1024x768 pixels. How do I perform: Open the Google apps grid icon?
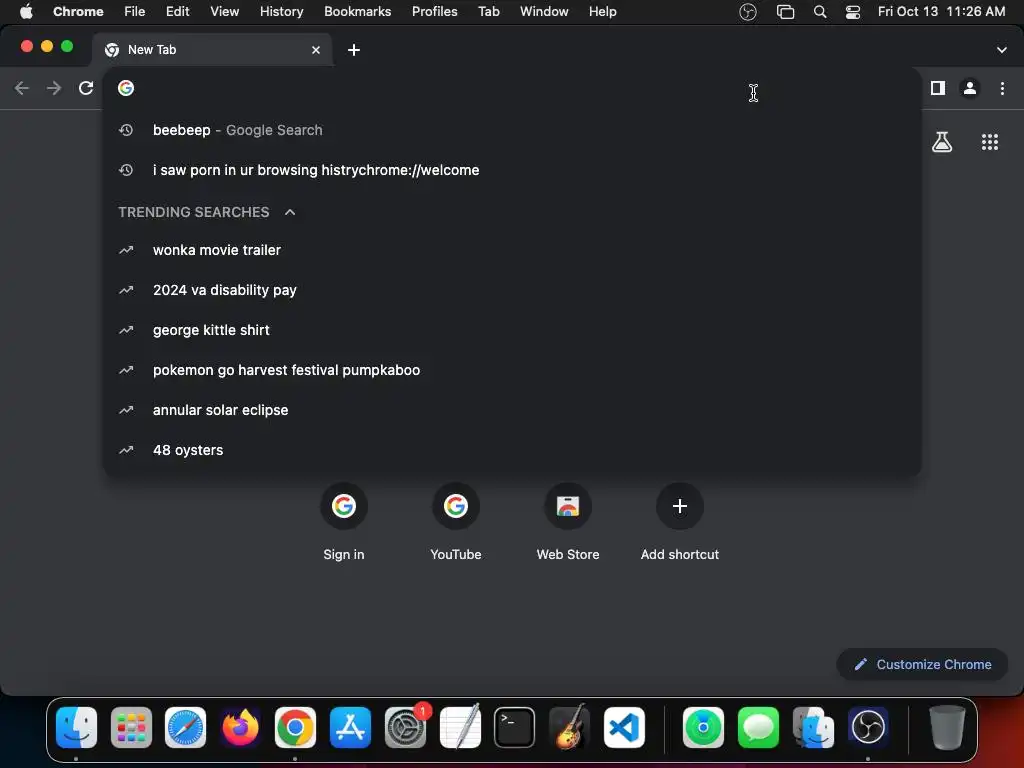click(990, 142)
